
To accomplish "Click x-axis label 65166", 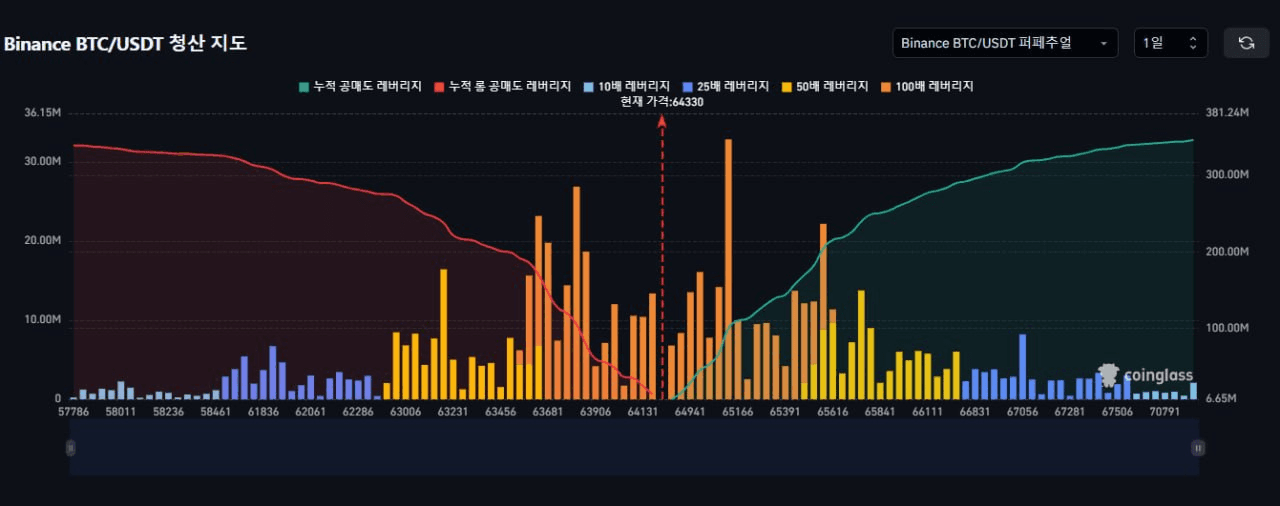I will point(738,411).
